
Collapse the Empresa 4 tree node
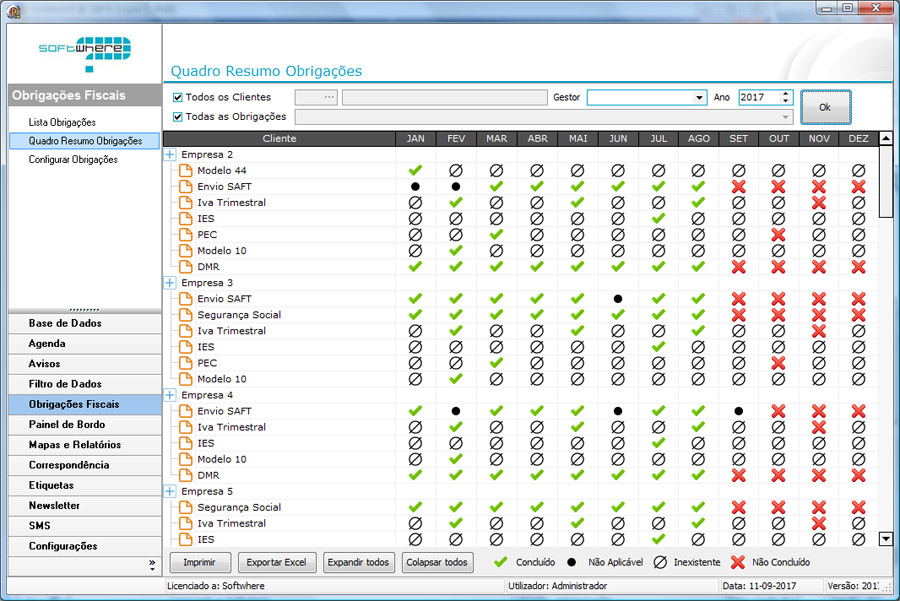tap(170, 395)
